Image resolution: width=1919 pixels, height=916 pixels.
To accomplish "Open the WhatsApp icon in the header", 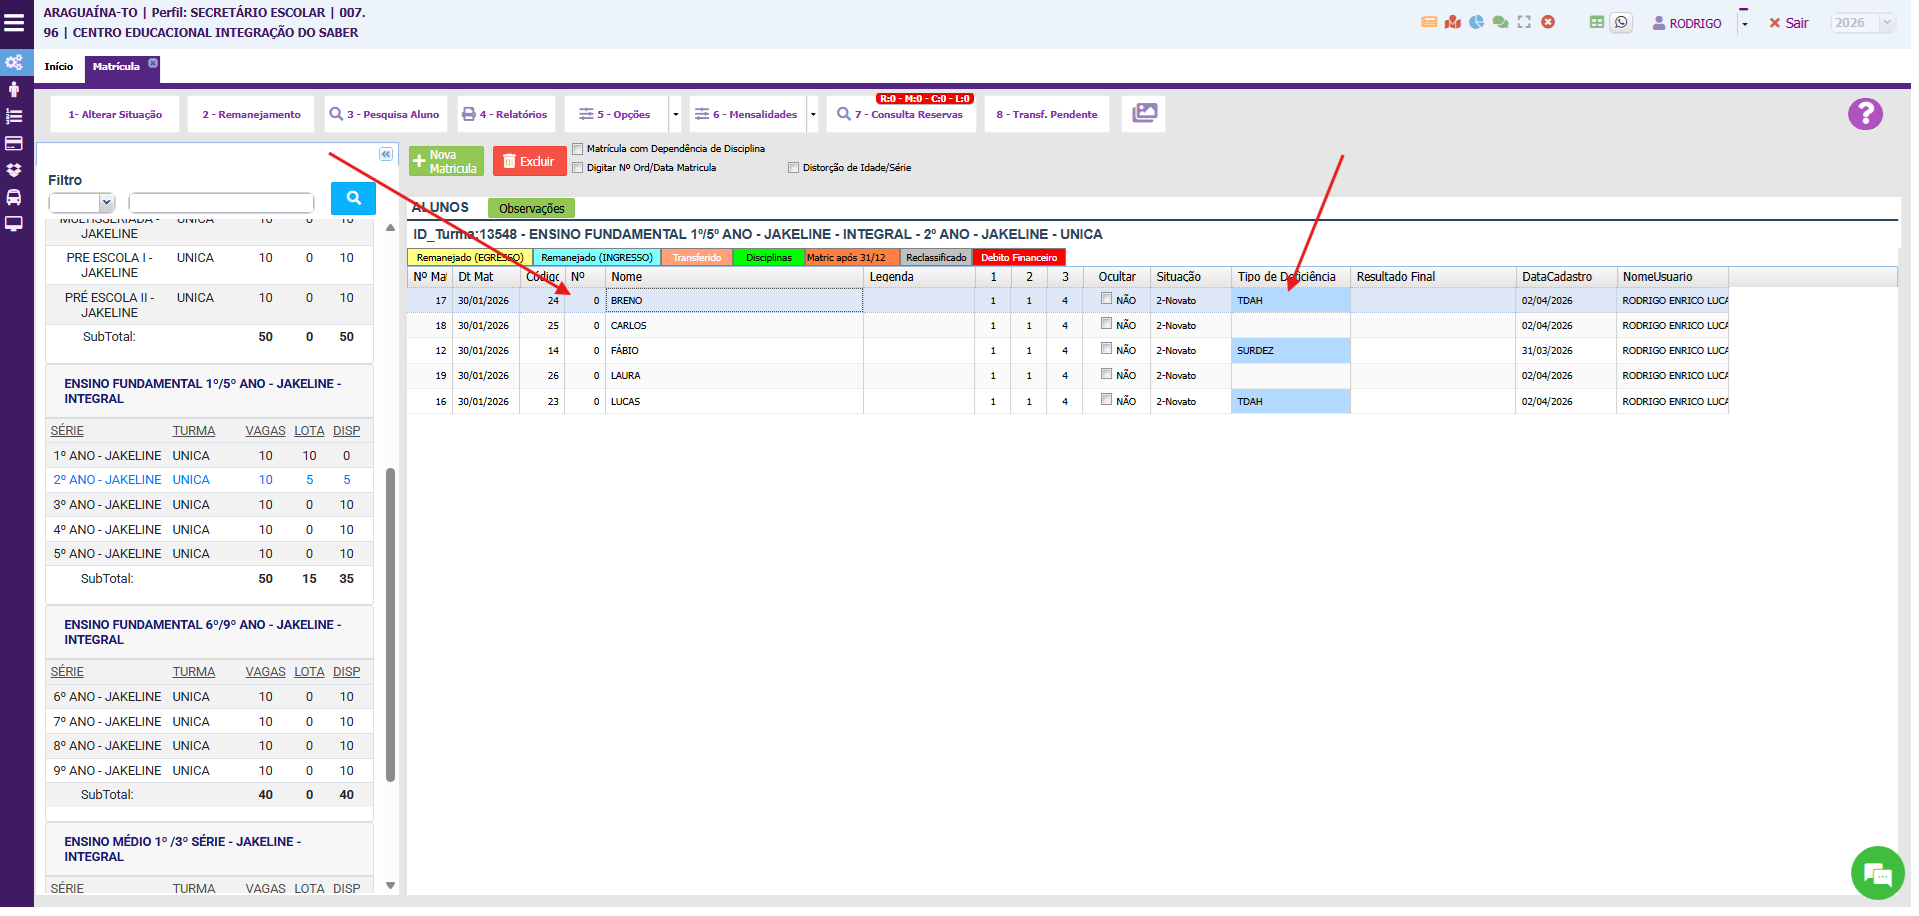I will (1621, 22).
